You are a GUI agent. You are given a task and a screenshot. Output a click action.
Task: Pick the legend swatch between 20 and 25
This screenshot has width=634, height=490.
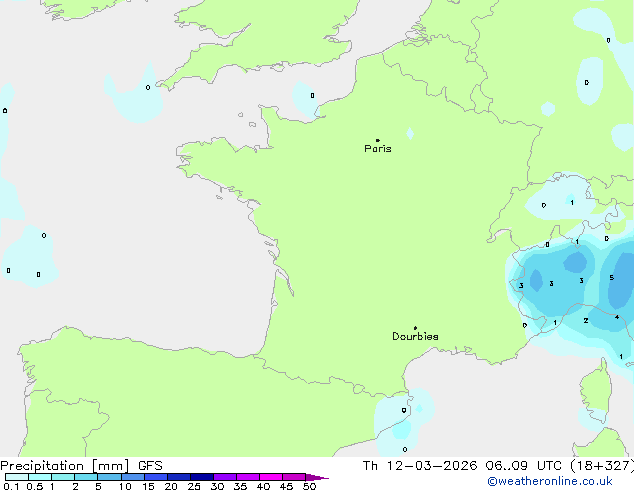[179, 477]
